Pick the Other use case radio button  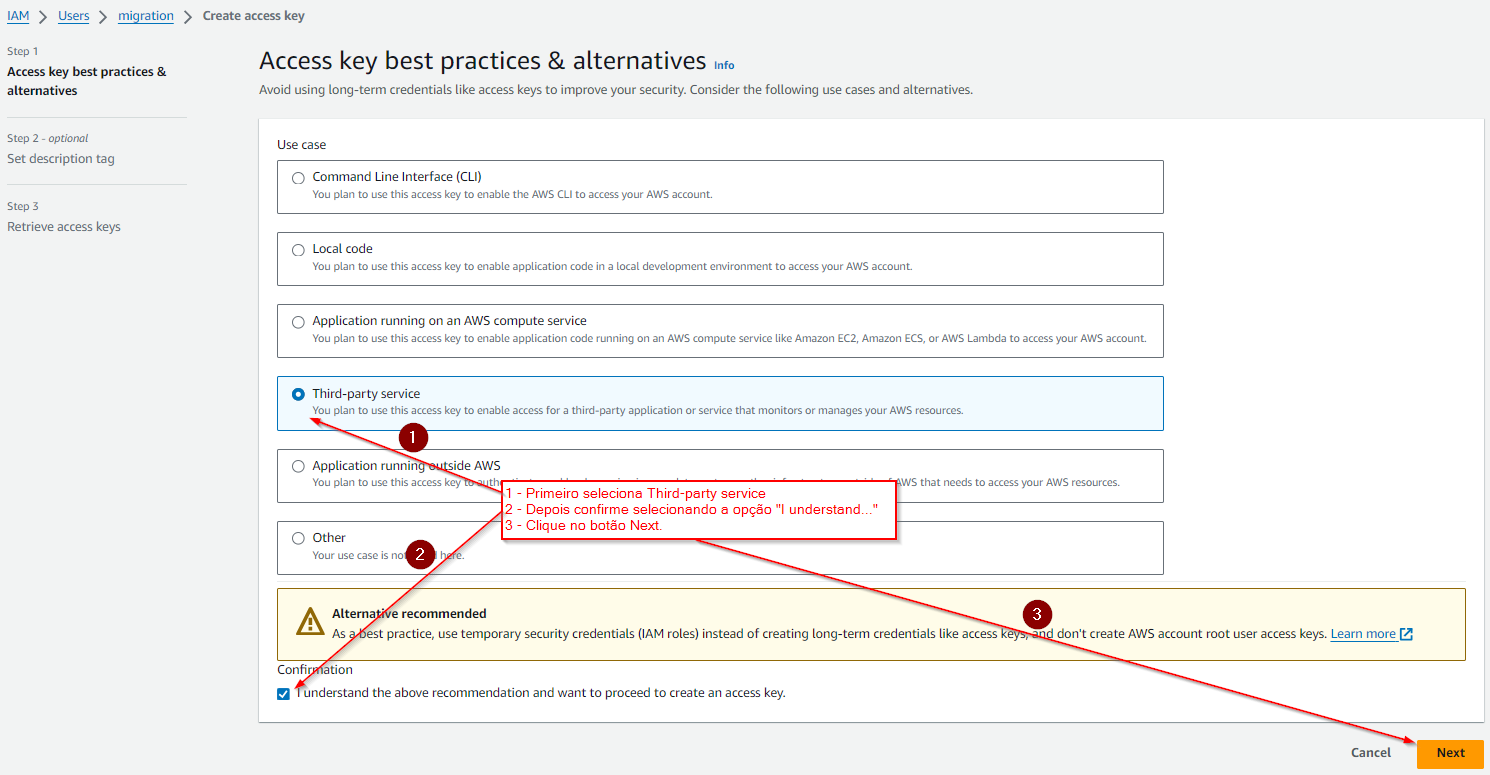coord(298,538)
